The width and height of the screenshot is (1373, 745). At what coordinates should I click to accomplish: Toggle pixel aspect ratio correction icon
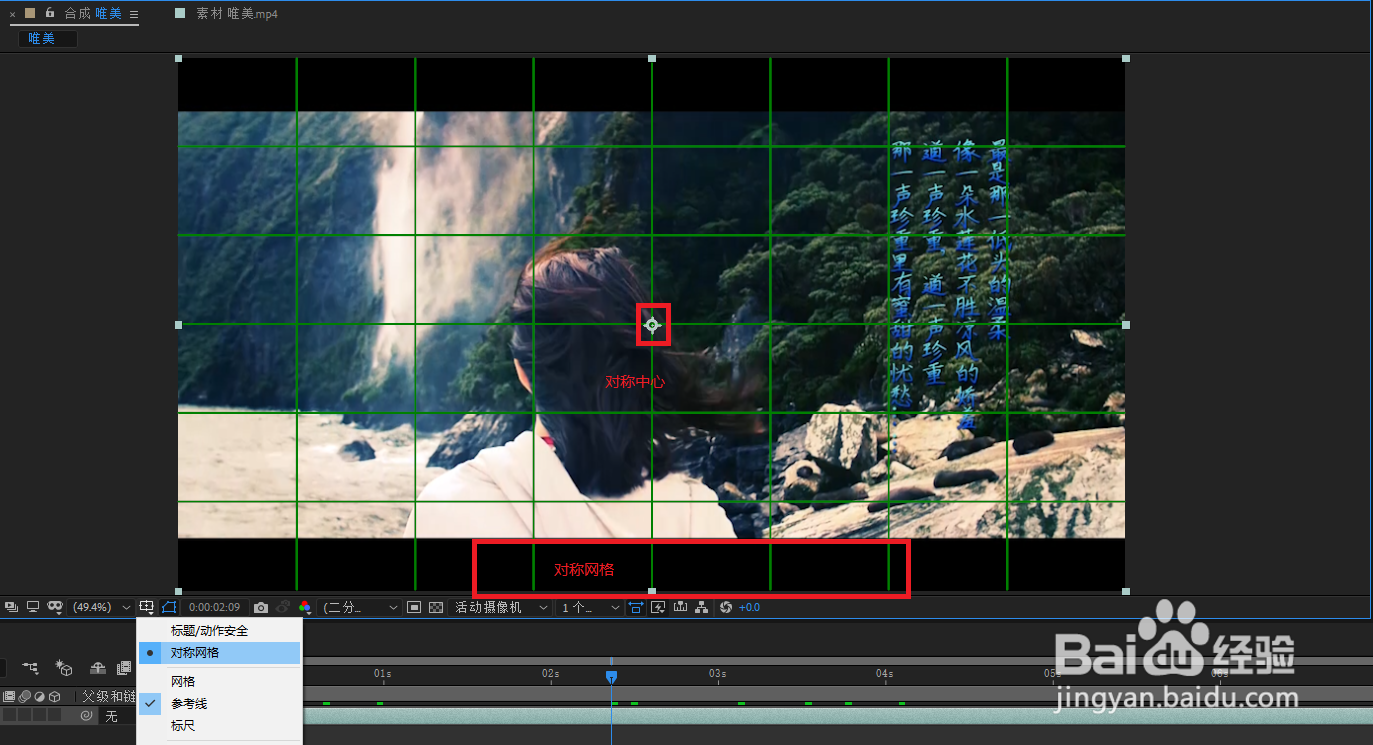click(635, 607)
